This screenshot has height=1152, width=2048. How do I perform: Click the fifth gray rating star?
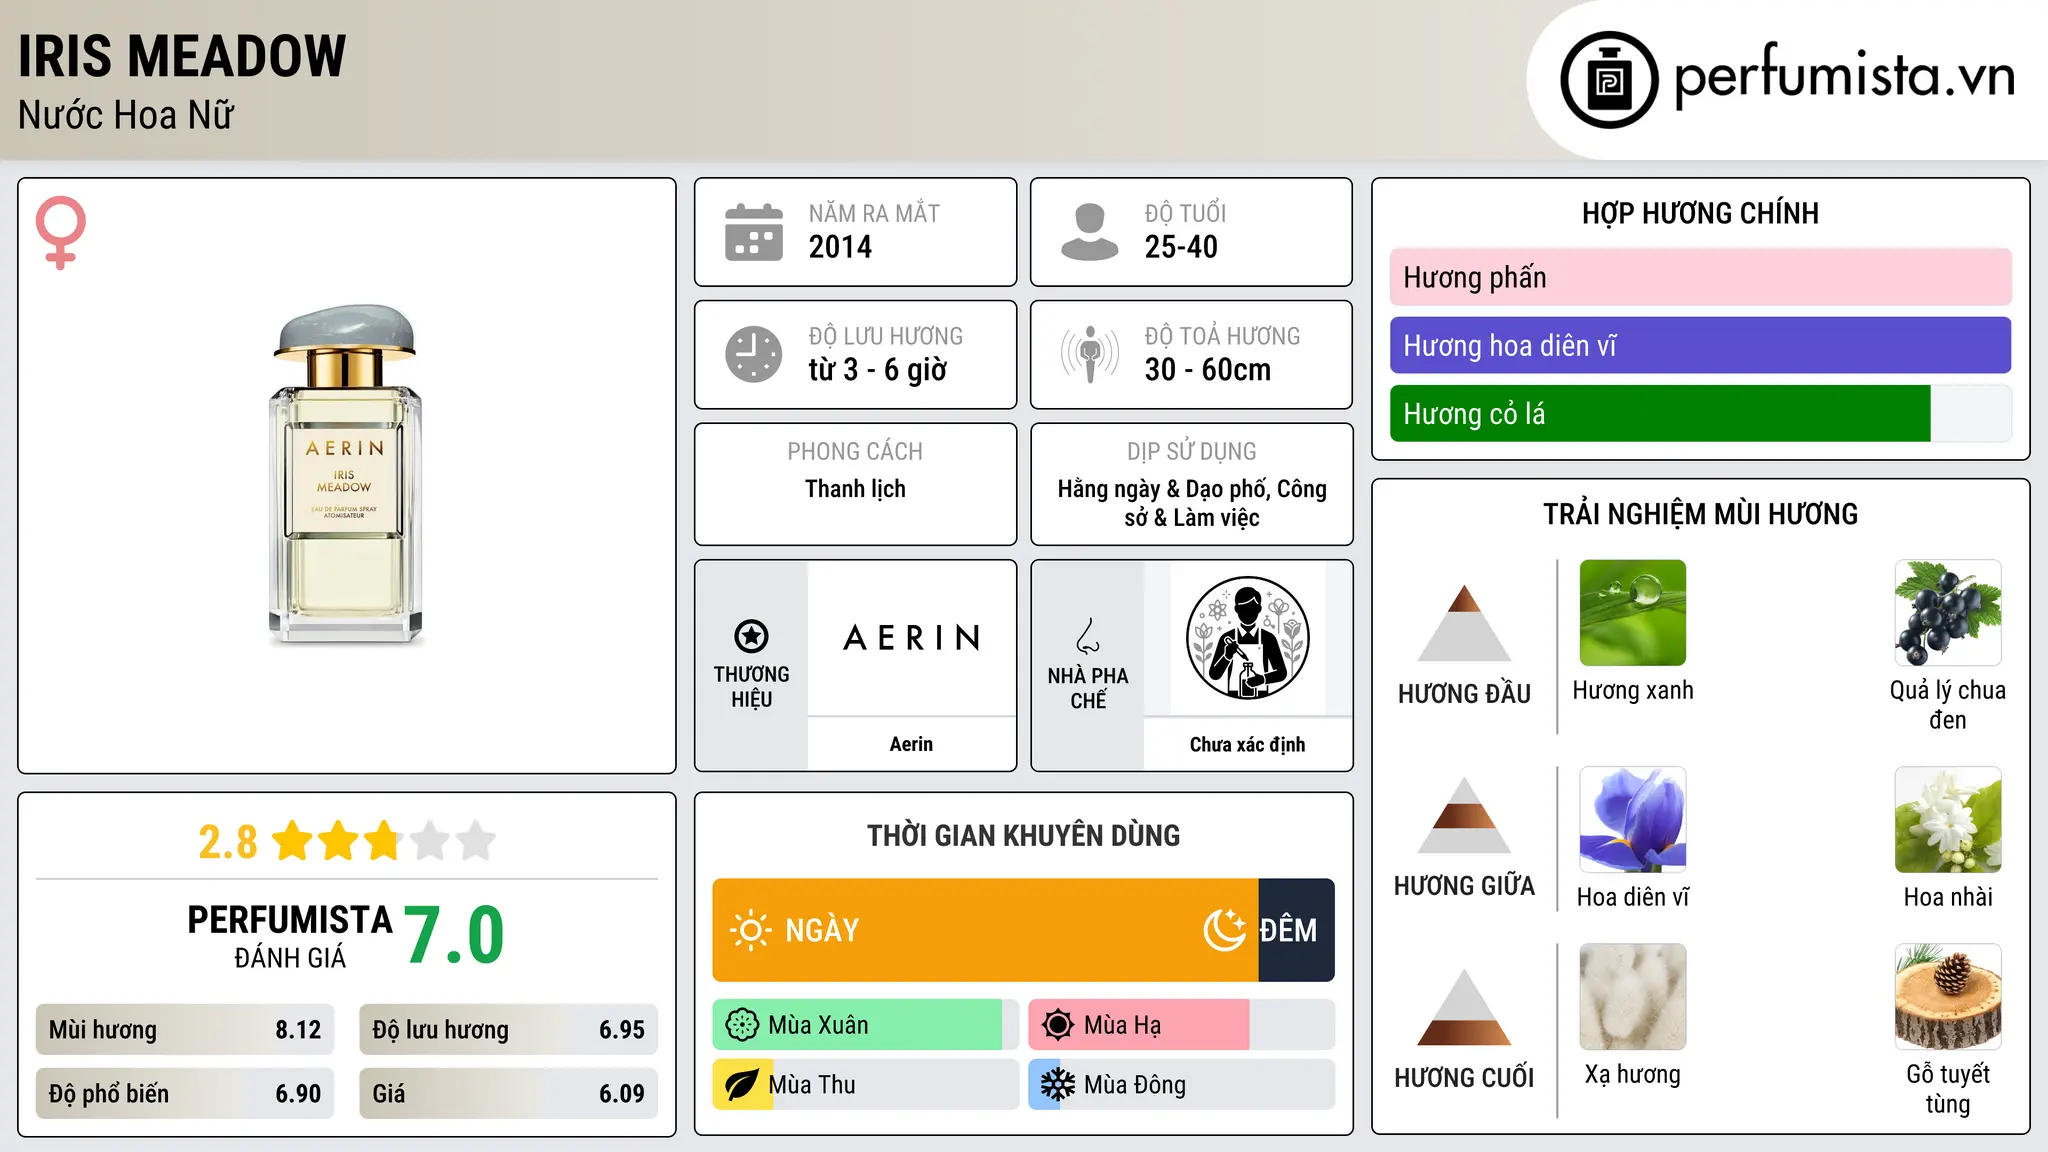476,841
